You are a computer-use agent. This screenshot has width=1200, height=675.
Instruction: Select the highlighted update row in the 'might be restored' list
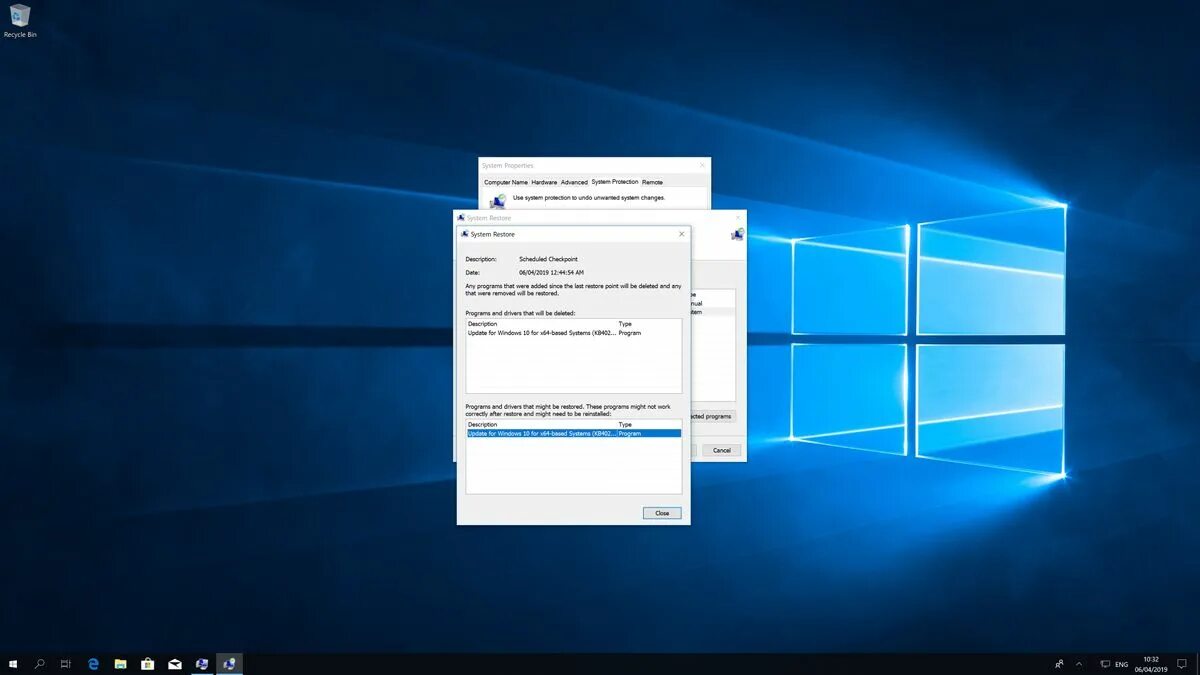[x=574, y=433]
